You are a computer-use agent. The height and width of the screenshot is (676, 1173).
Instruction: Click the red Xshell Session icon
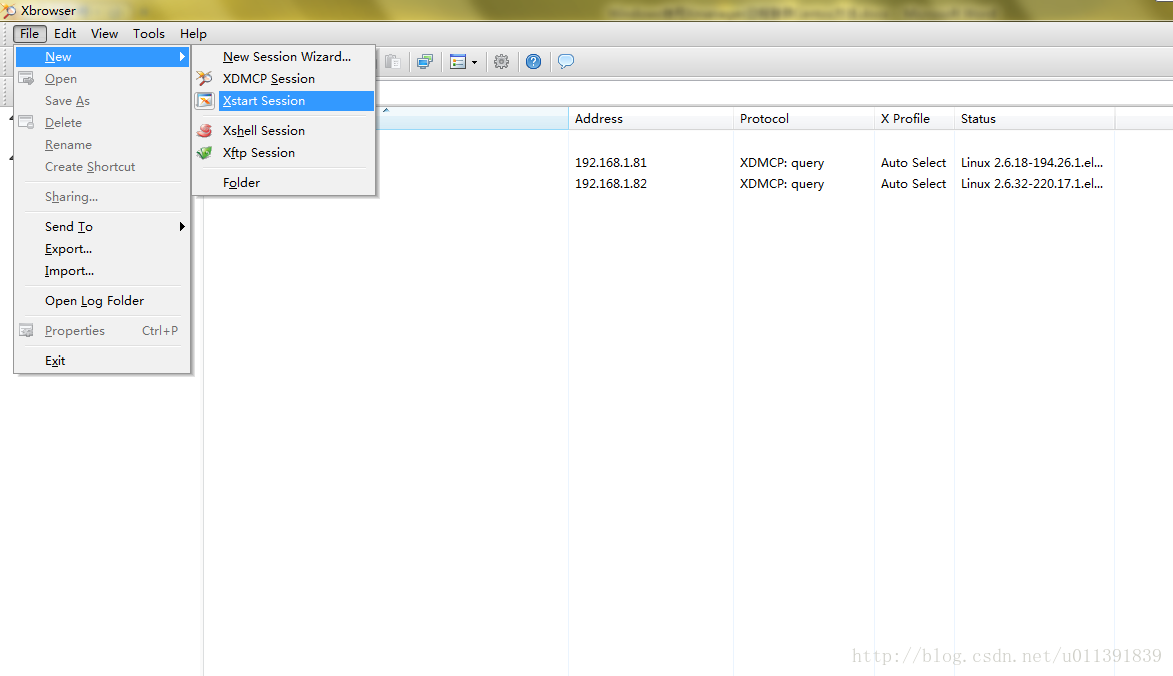pyautogui.click(x=204, y=130)
